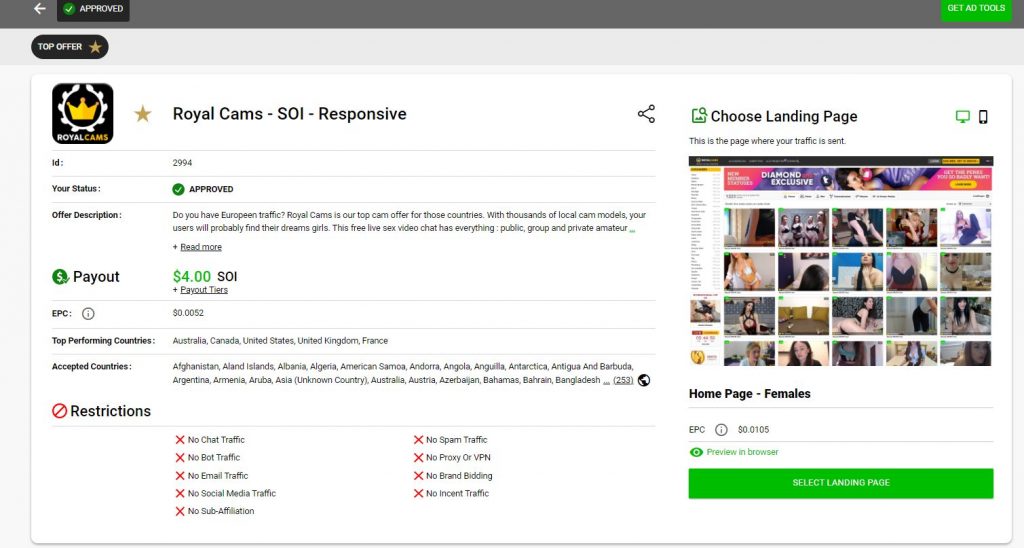
Task: Click the red X beside No Chat Traffic
Action: (x=180, y=440)
